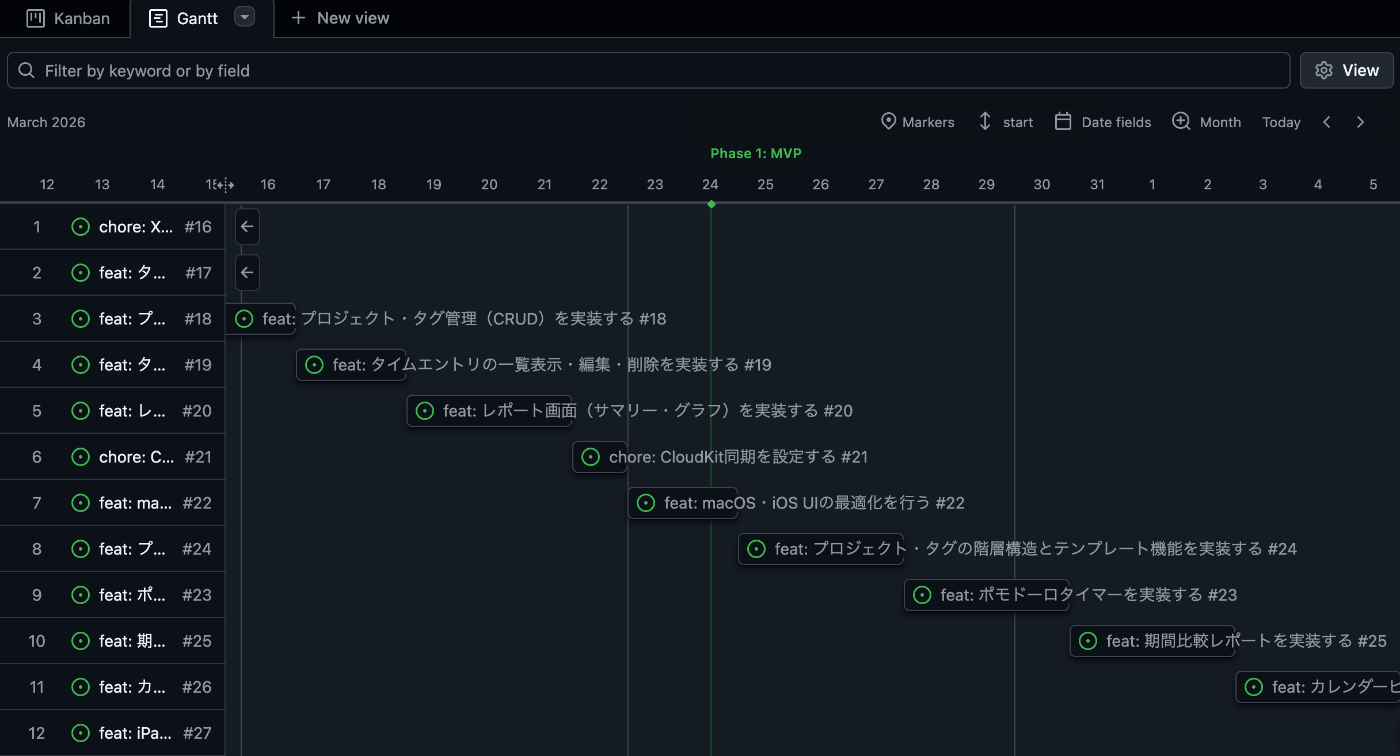The width and height of the screenshot is (1400, 756).
Task: Select row number 12 in the table
Action: pyautogui.click(x=37, y=733)
